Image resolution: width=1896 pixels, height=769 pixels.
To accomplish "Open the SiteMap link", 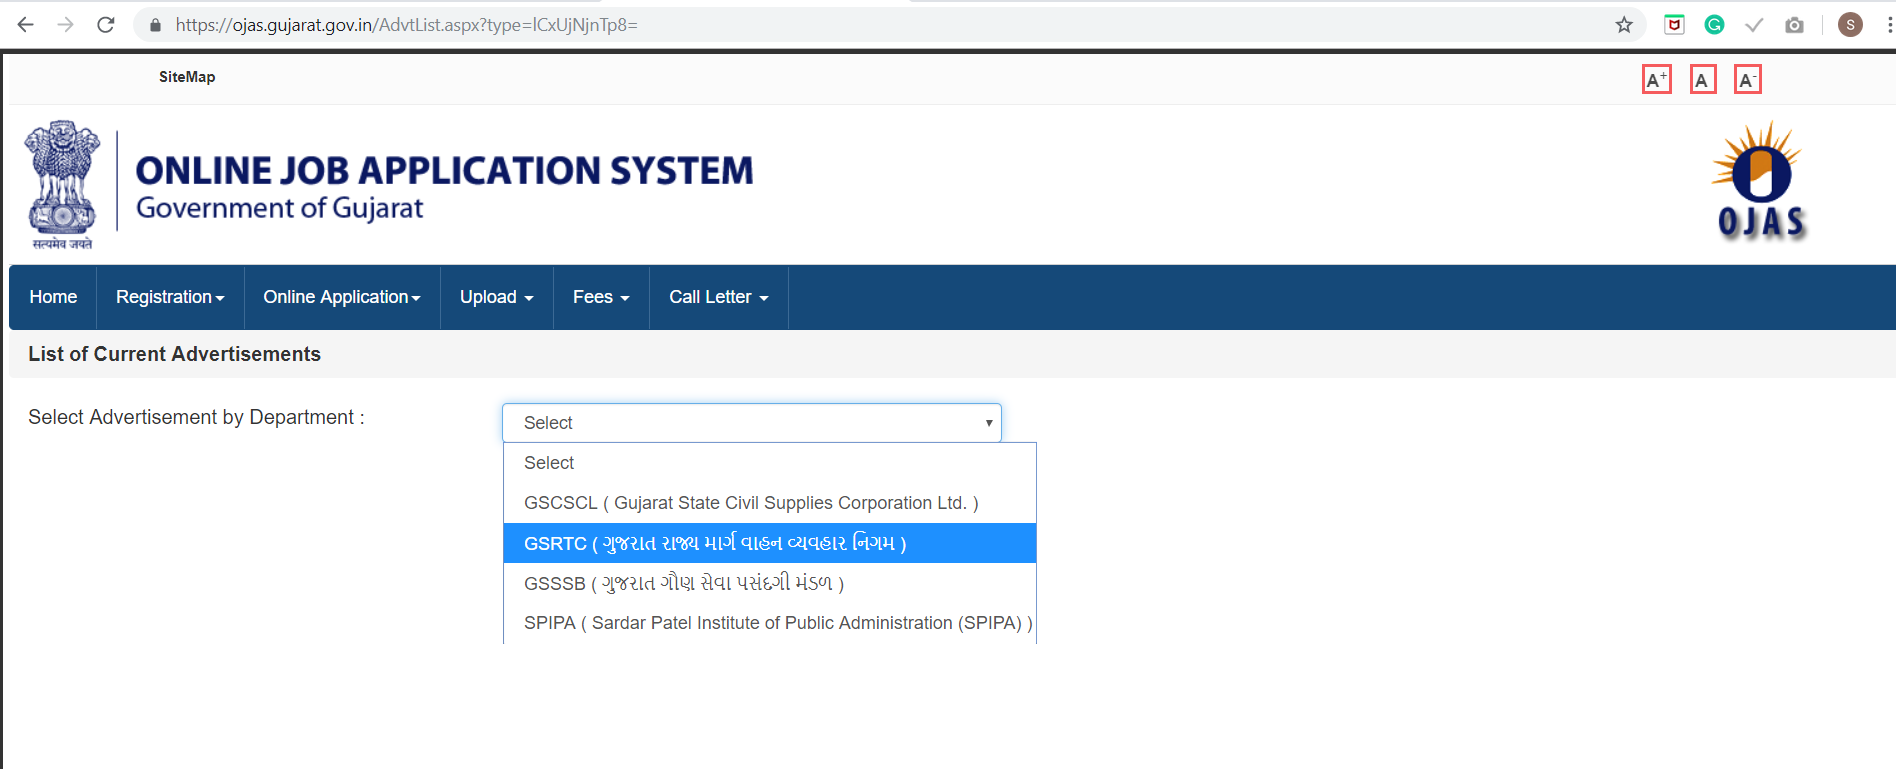I will (x=187, y=77).
